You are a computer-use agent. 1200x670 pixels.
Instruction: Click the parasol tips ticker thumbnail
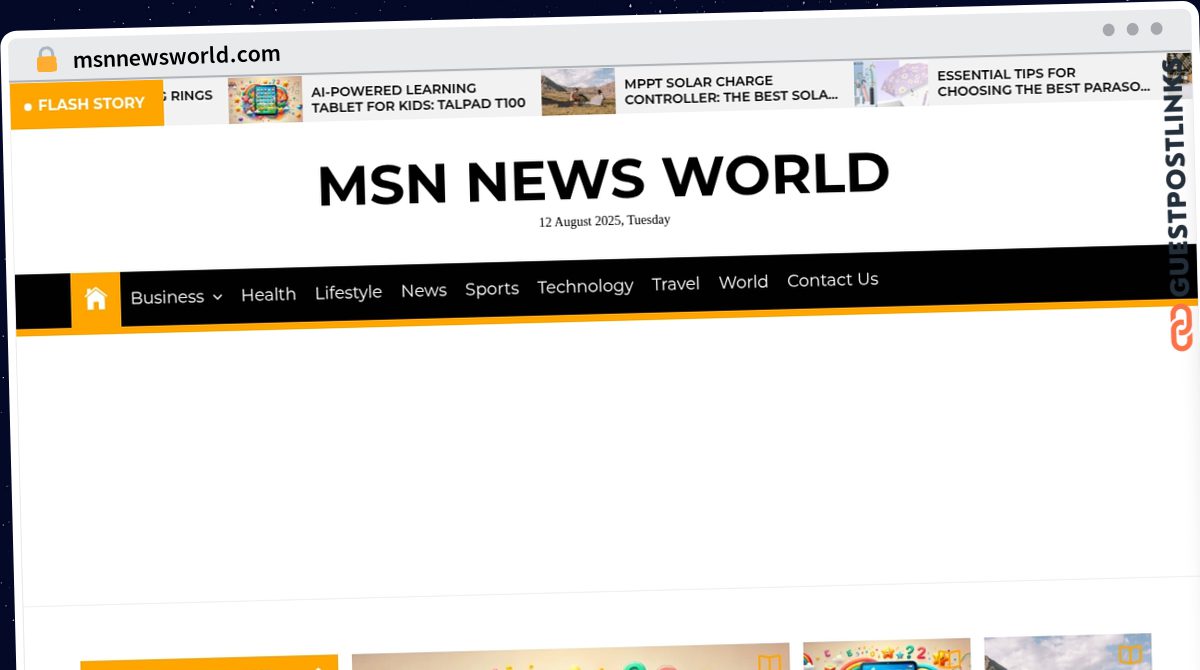(x=890, y=83)
